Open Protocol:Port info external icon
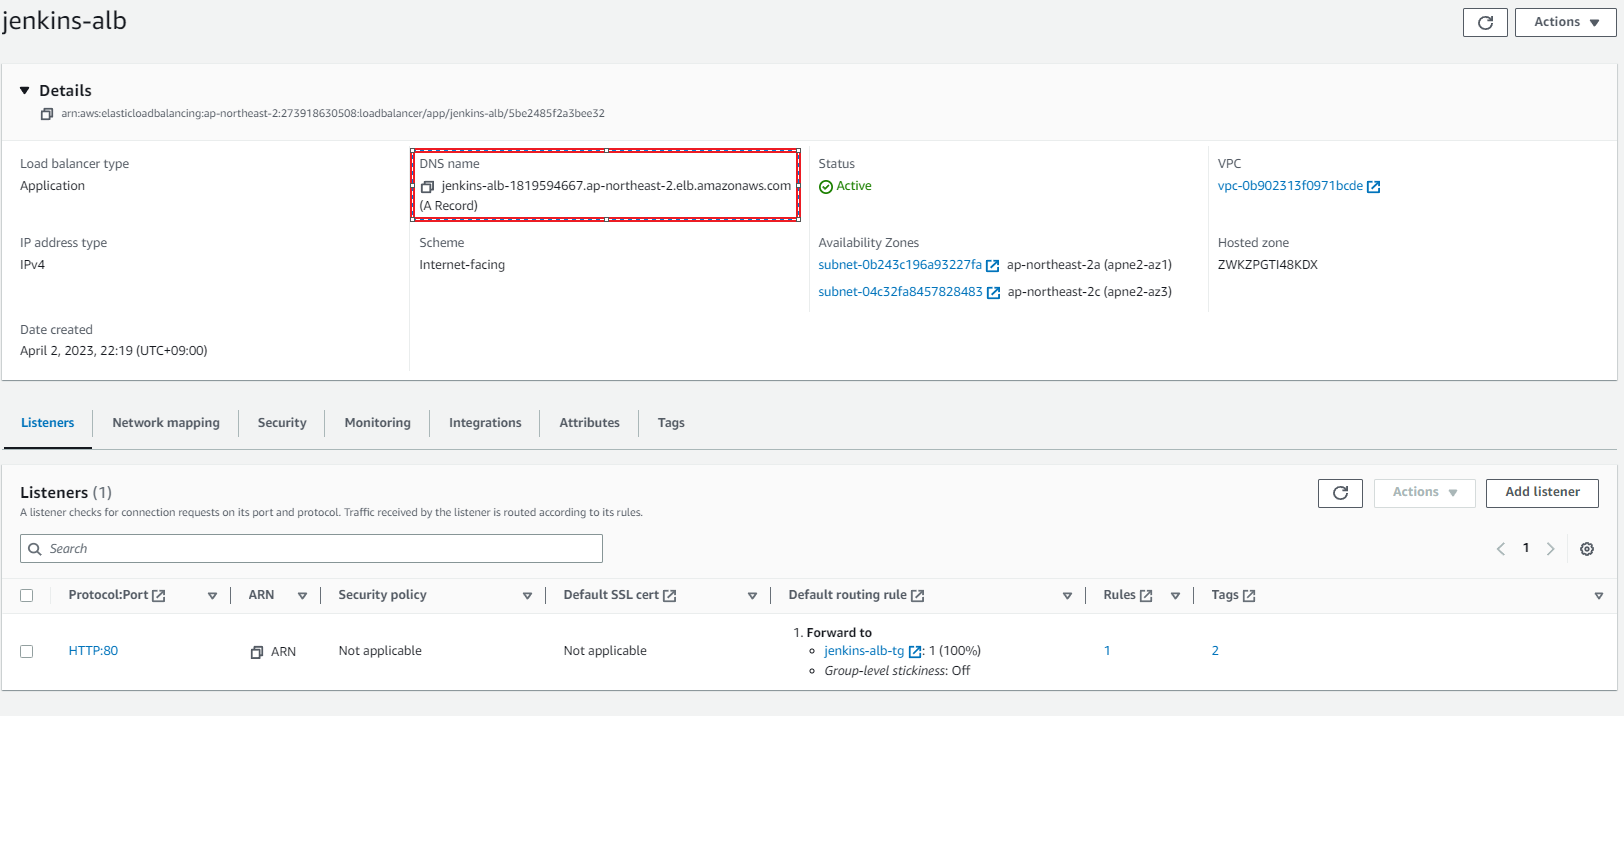This screenshot has height=844, width=1624. click(x=158, y=596)
